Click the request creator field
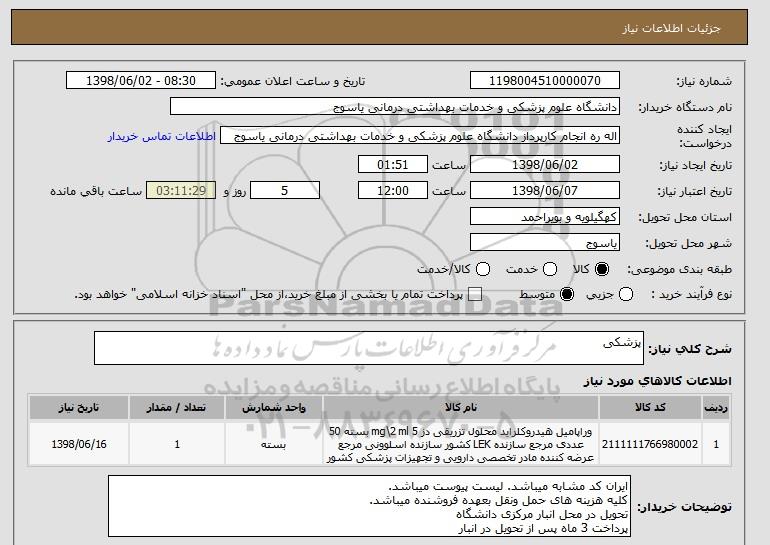Screen dimensions: 770x545 (420, 136)
